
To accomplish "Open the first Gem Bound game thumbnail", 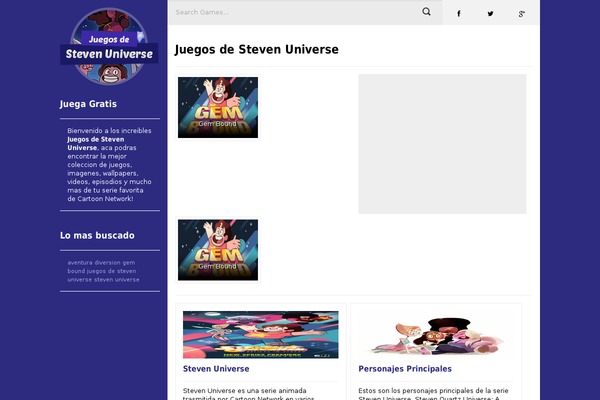I will 218,108.
